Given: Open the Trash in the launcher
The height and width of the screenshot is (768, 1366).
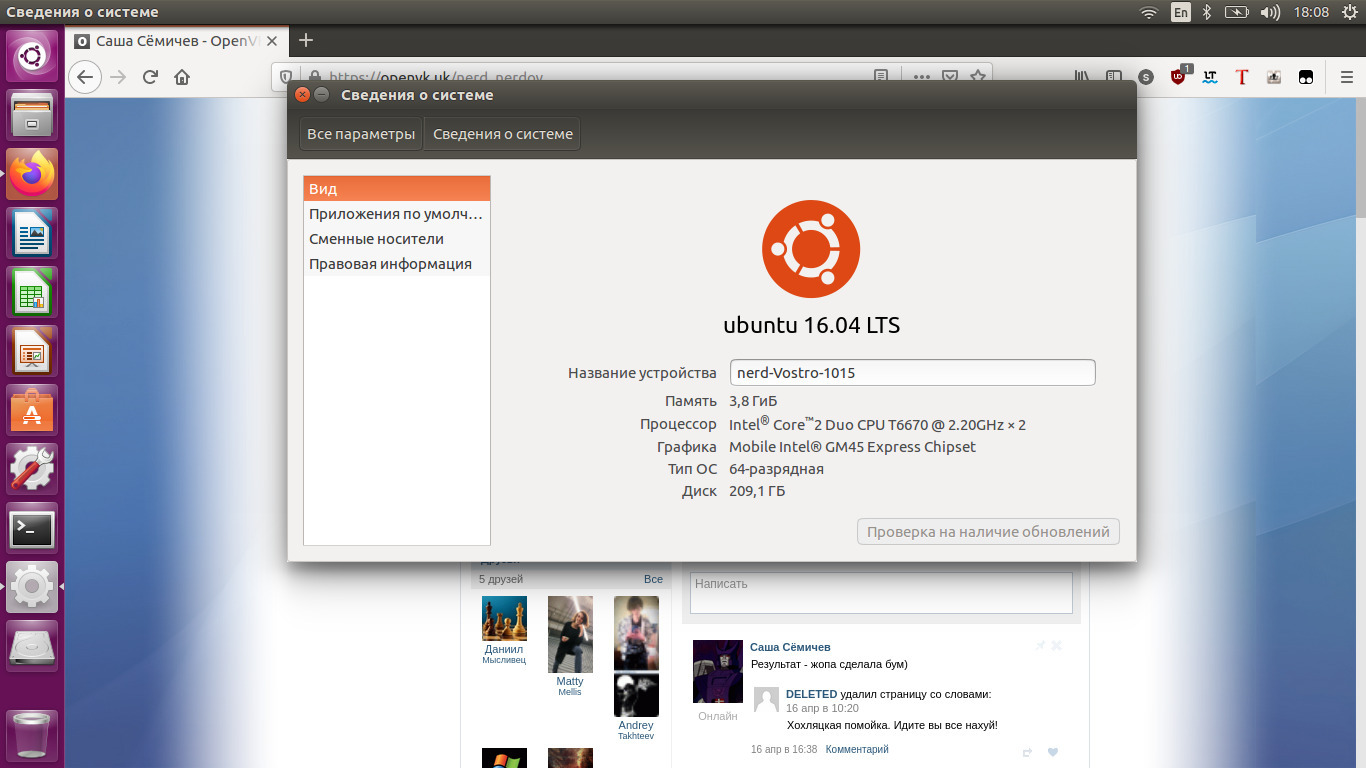Looking at the screenshot, I should 33,734.
